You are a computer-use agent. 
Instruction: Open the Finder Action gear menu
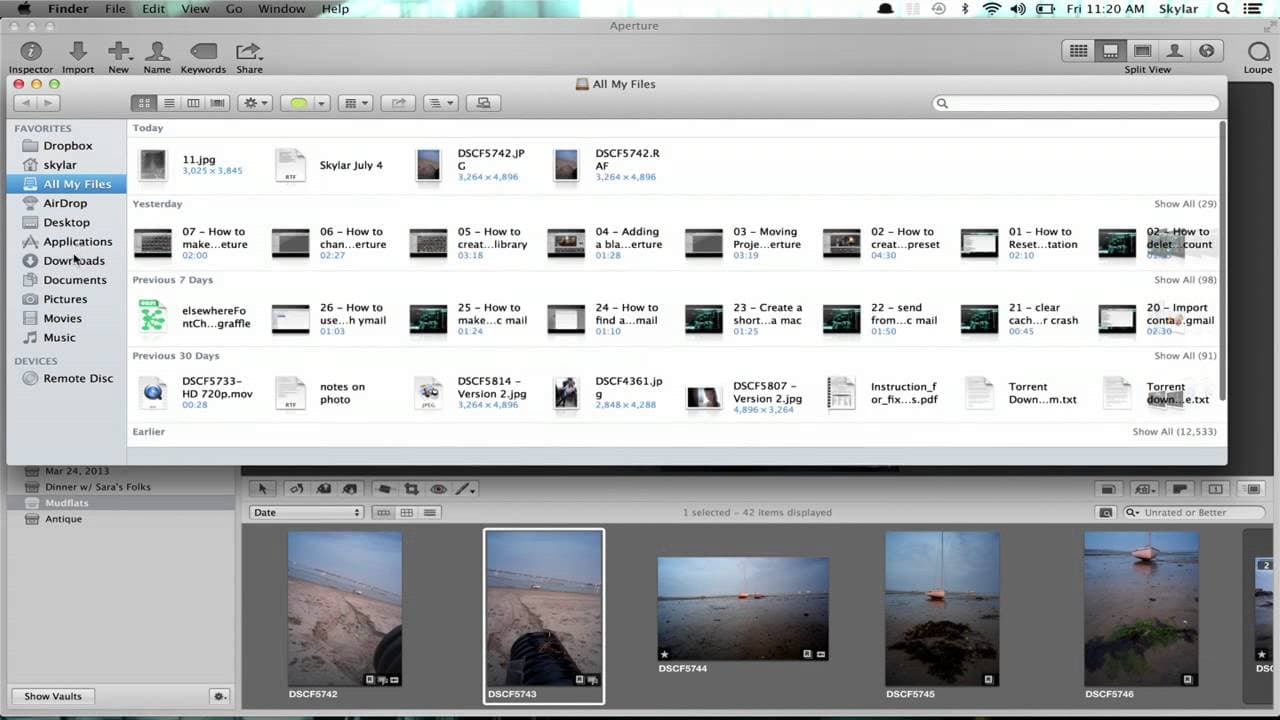point(255,103)
